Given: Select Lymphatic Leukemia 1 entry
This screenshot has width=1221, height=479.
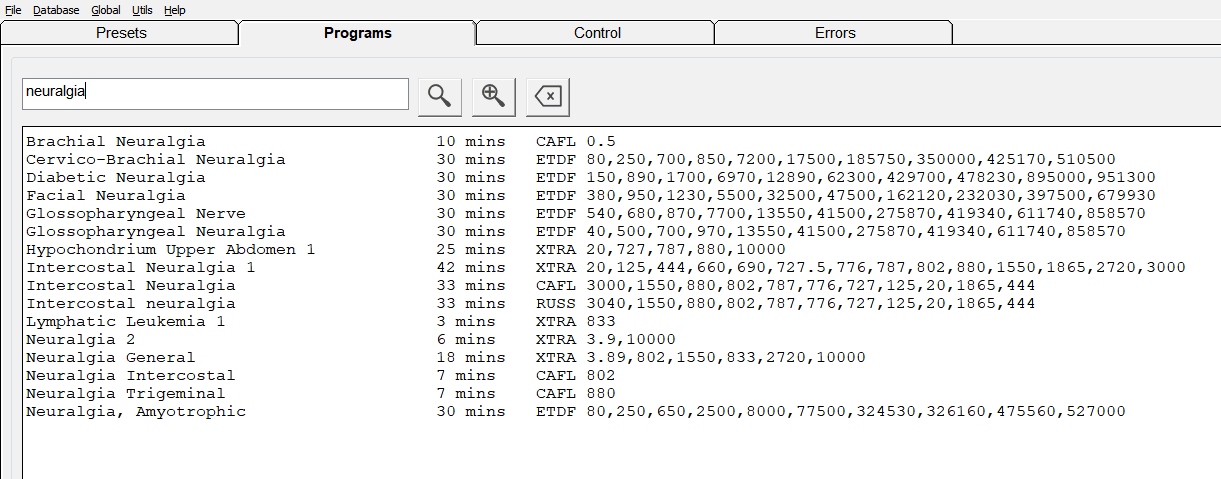Looking at the screenshot, I should click(x=126, y=321).
